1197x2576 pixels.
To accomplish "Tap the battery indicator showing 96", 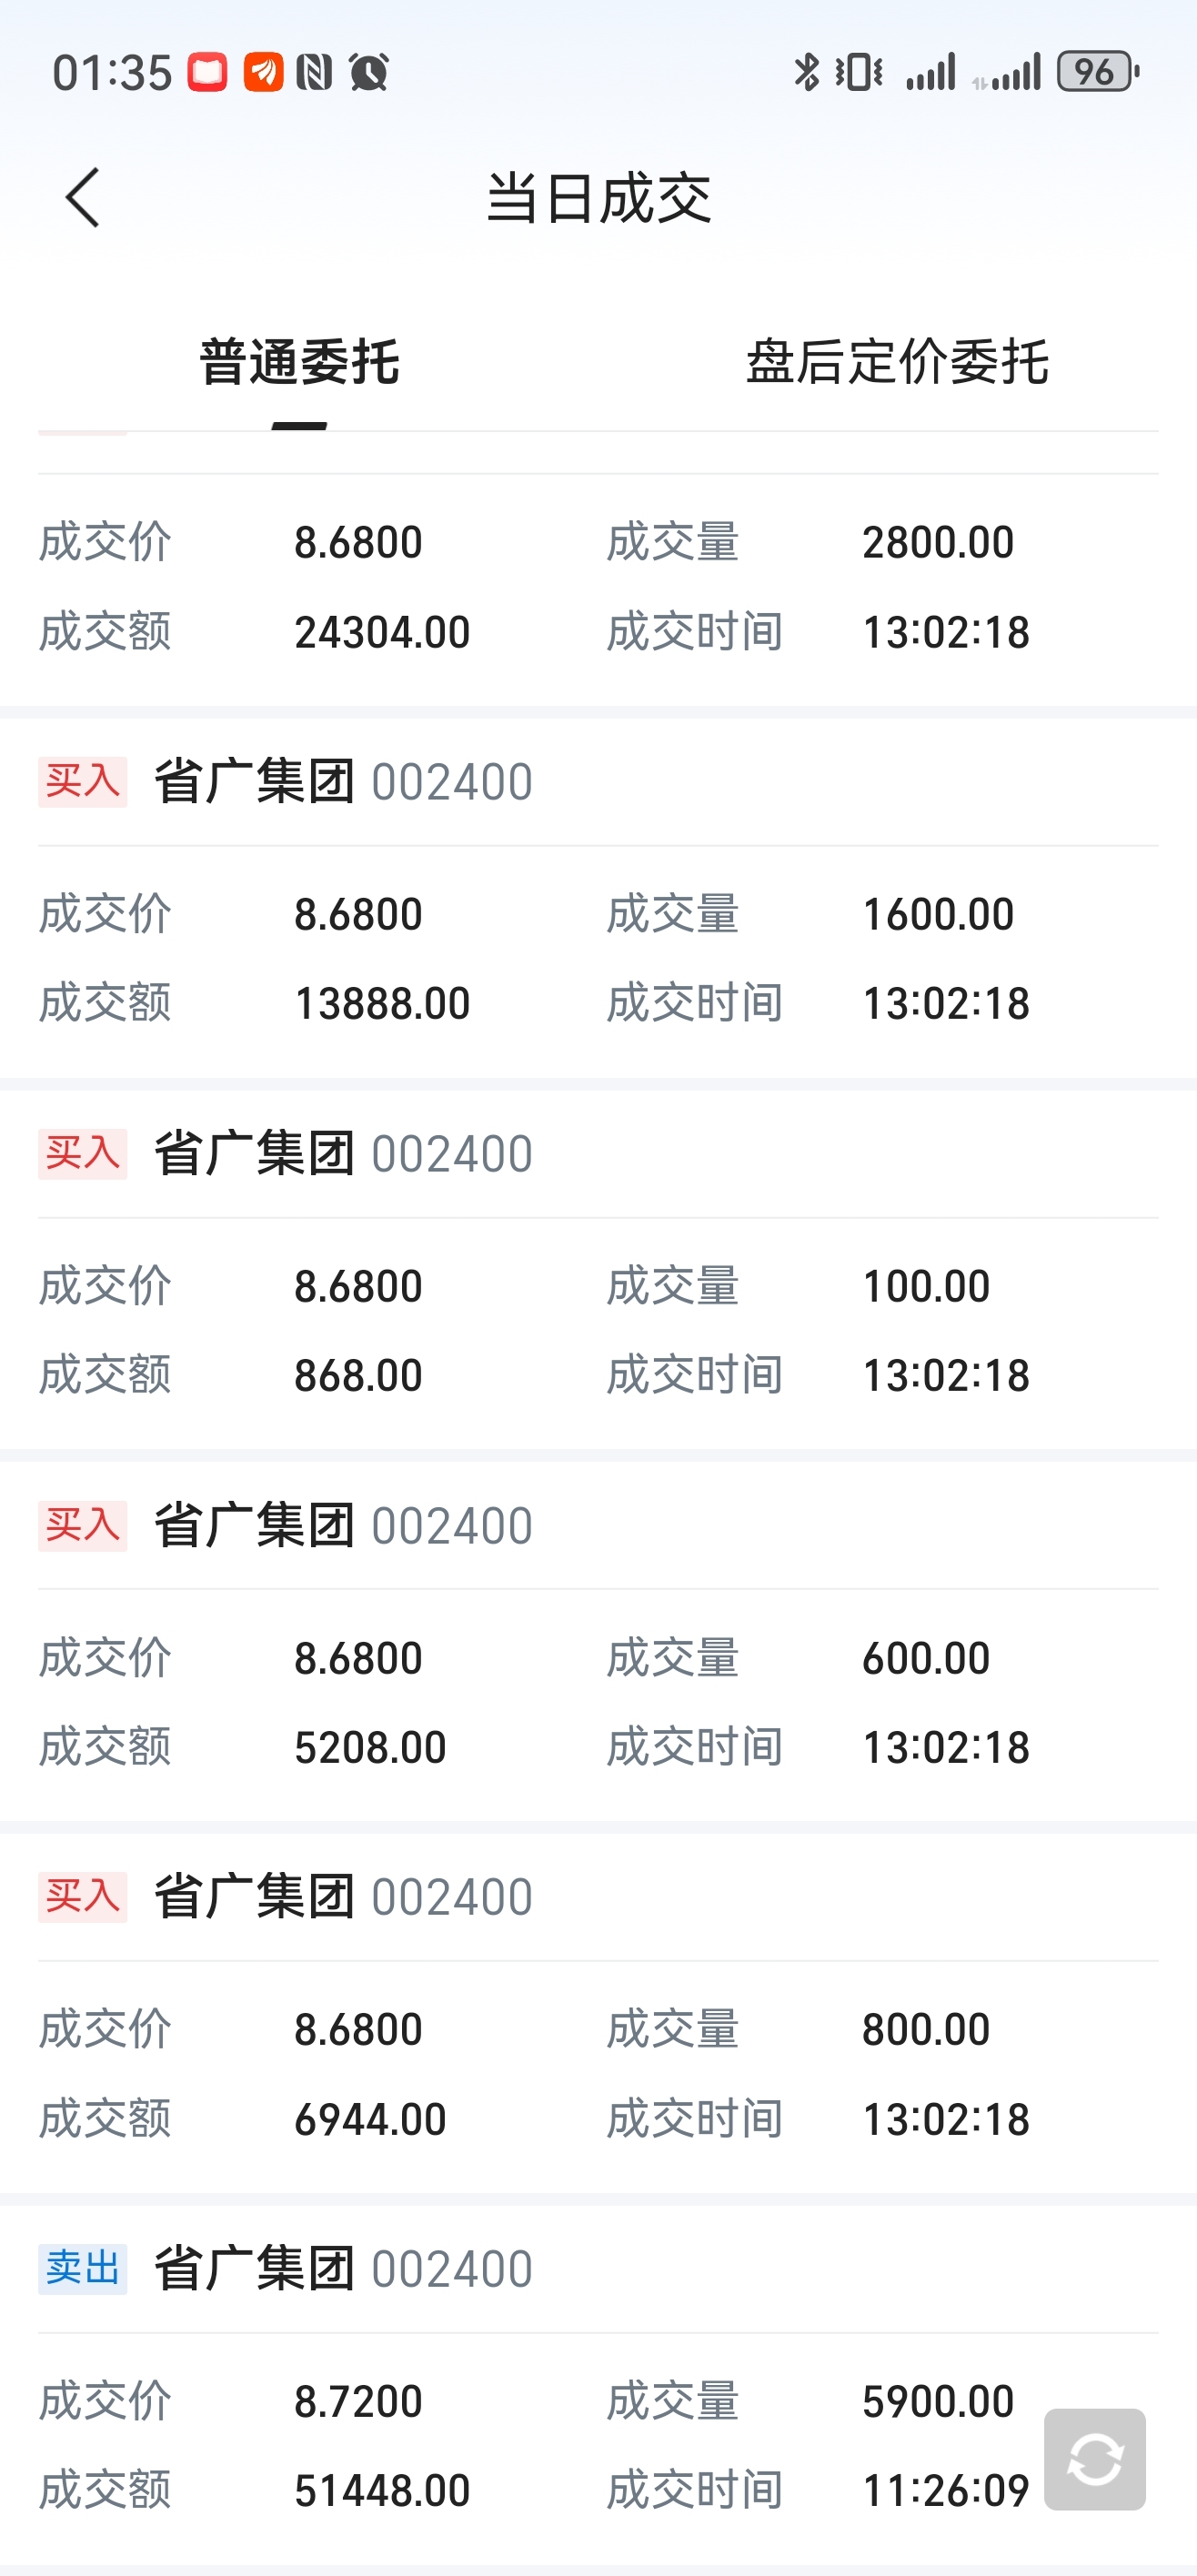I will pos(1097,72).
